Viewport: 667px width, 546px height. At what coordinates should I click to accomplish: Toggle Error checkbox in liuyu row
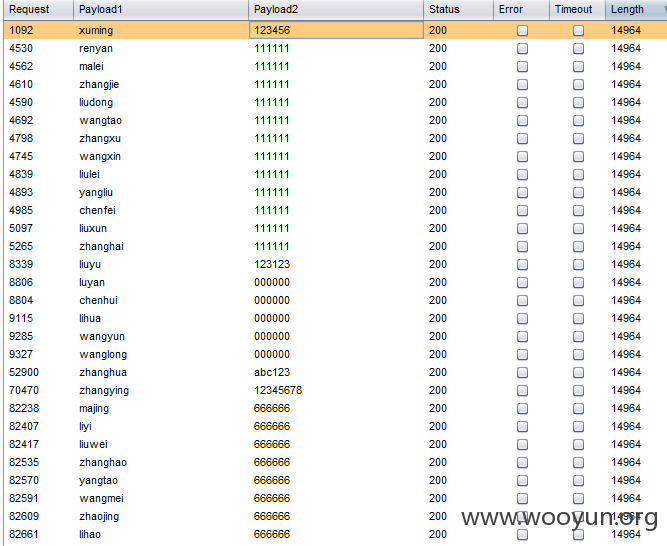tap(522, 264)
